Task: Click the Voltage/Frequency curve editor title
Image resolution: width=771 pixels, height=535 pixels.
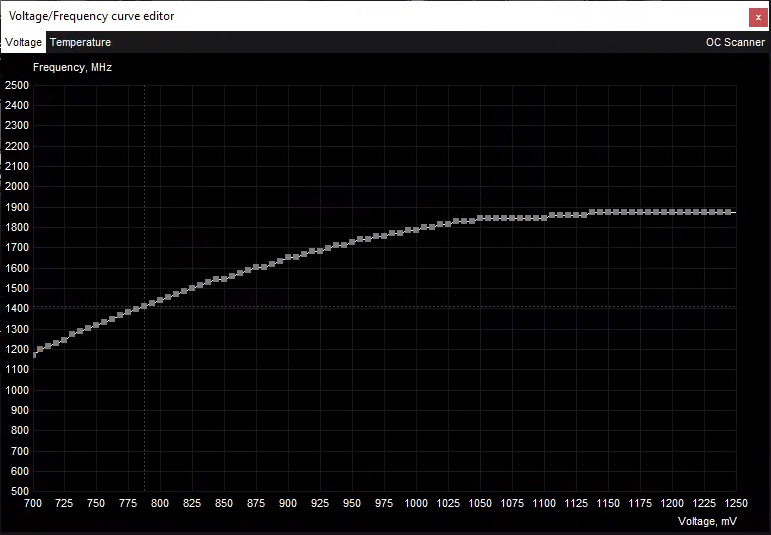Action: (x=91, y=16)
